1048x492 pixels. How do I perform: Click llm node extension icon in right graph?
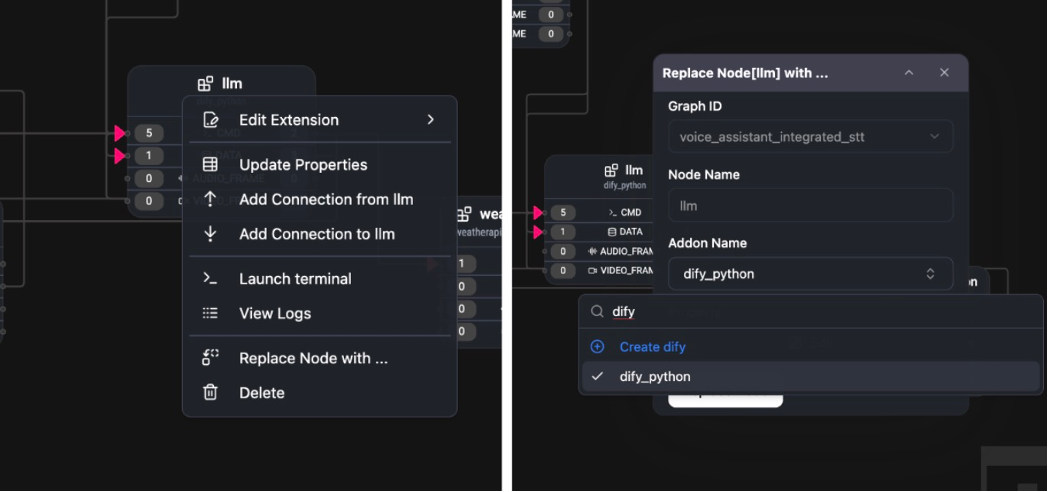[x=611, y=170]
